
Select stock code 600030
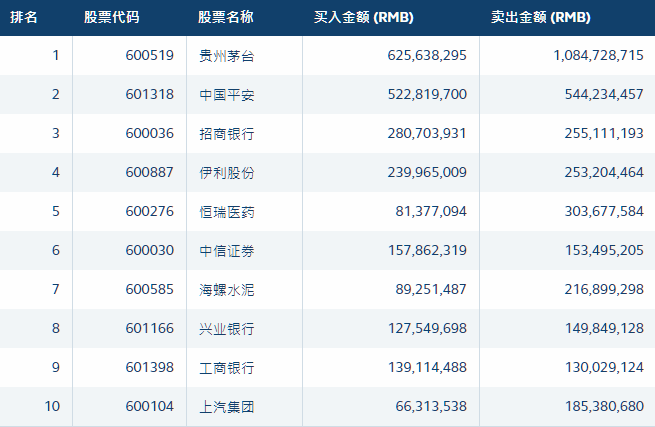point(150,250)
